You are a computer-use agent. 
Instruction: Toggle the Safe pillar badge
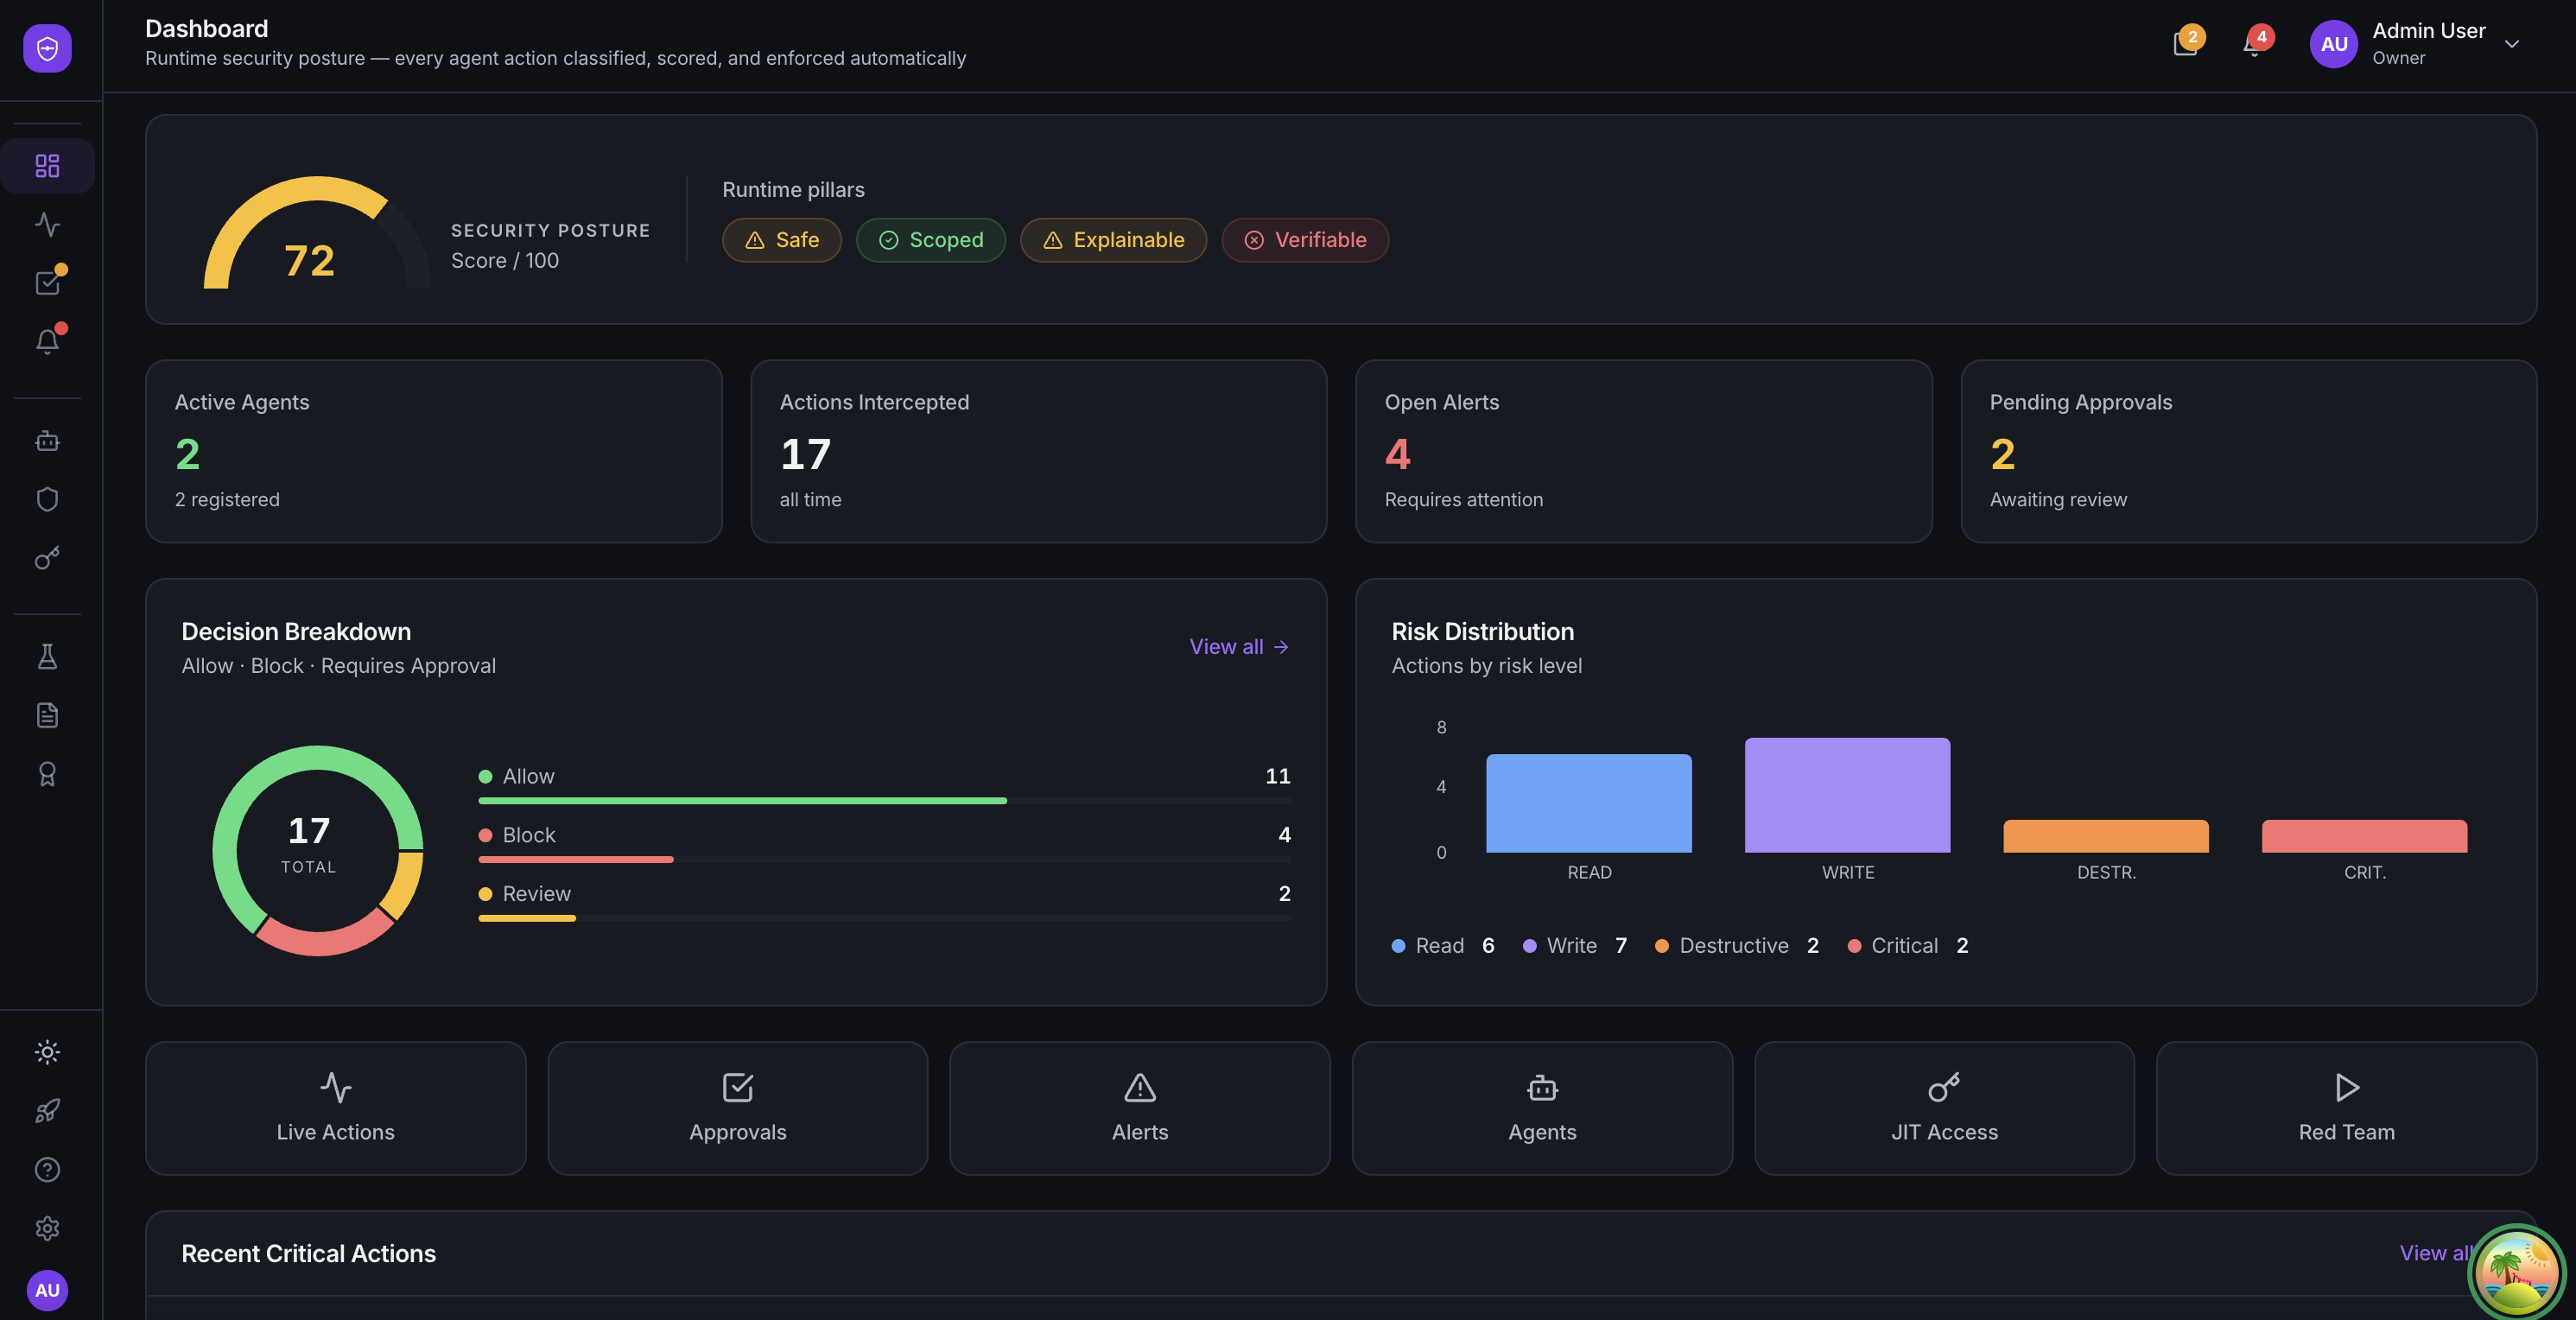(782, 240)
